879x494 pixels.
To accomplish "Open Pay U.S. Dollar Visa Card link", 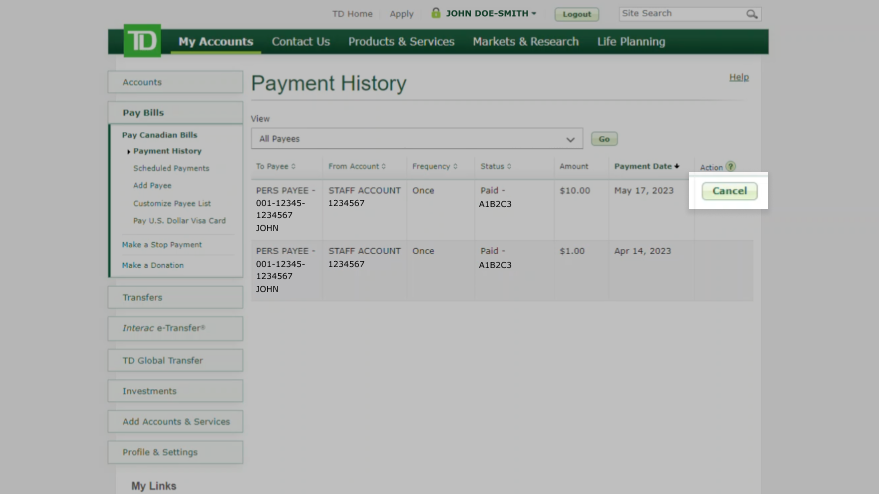I will (179, 221).
